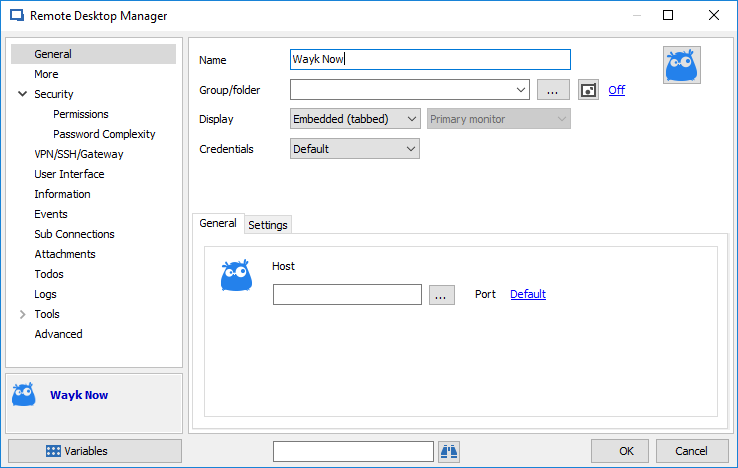
Task: Open the Attachments section
Action: (x=65, y=254)
